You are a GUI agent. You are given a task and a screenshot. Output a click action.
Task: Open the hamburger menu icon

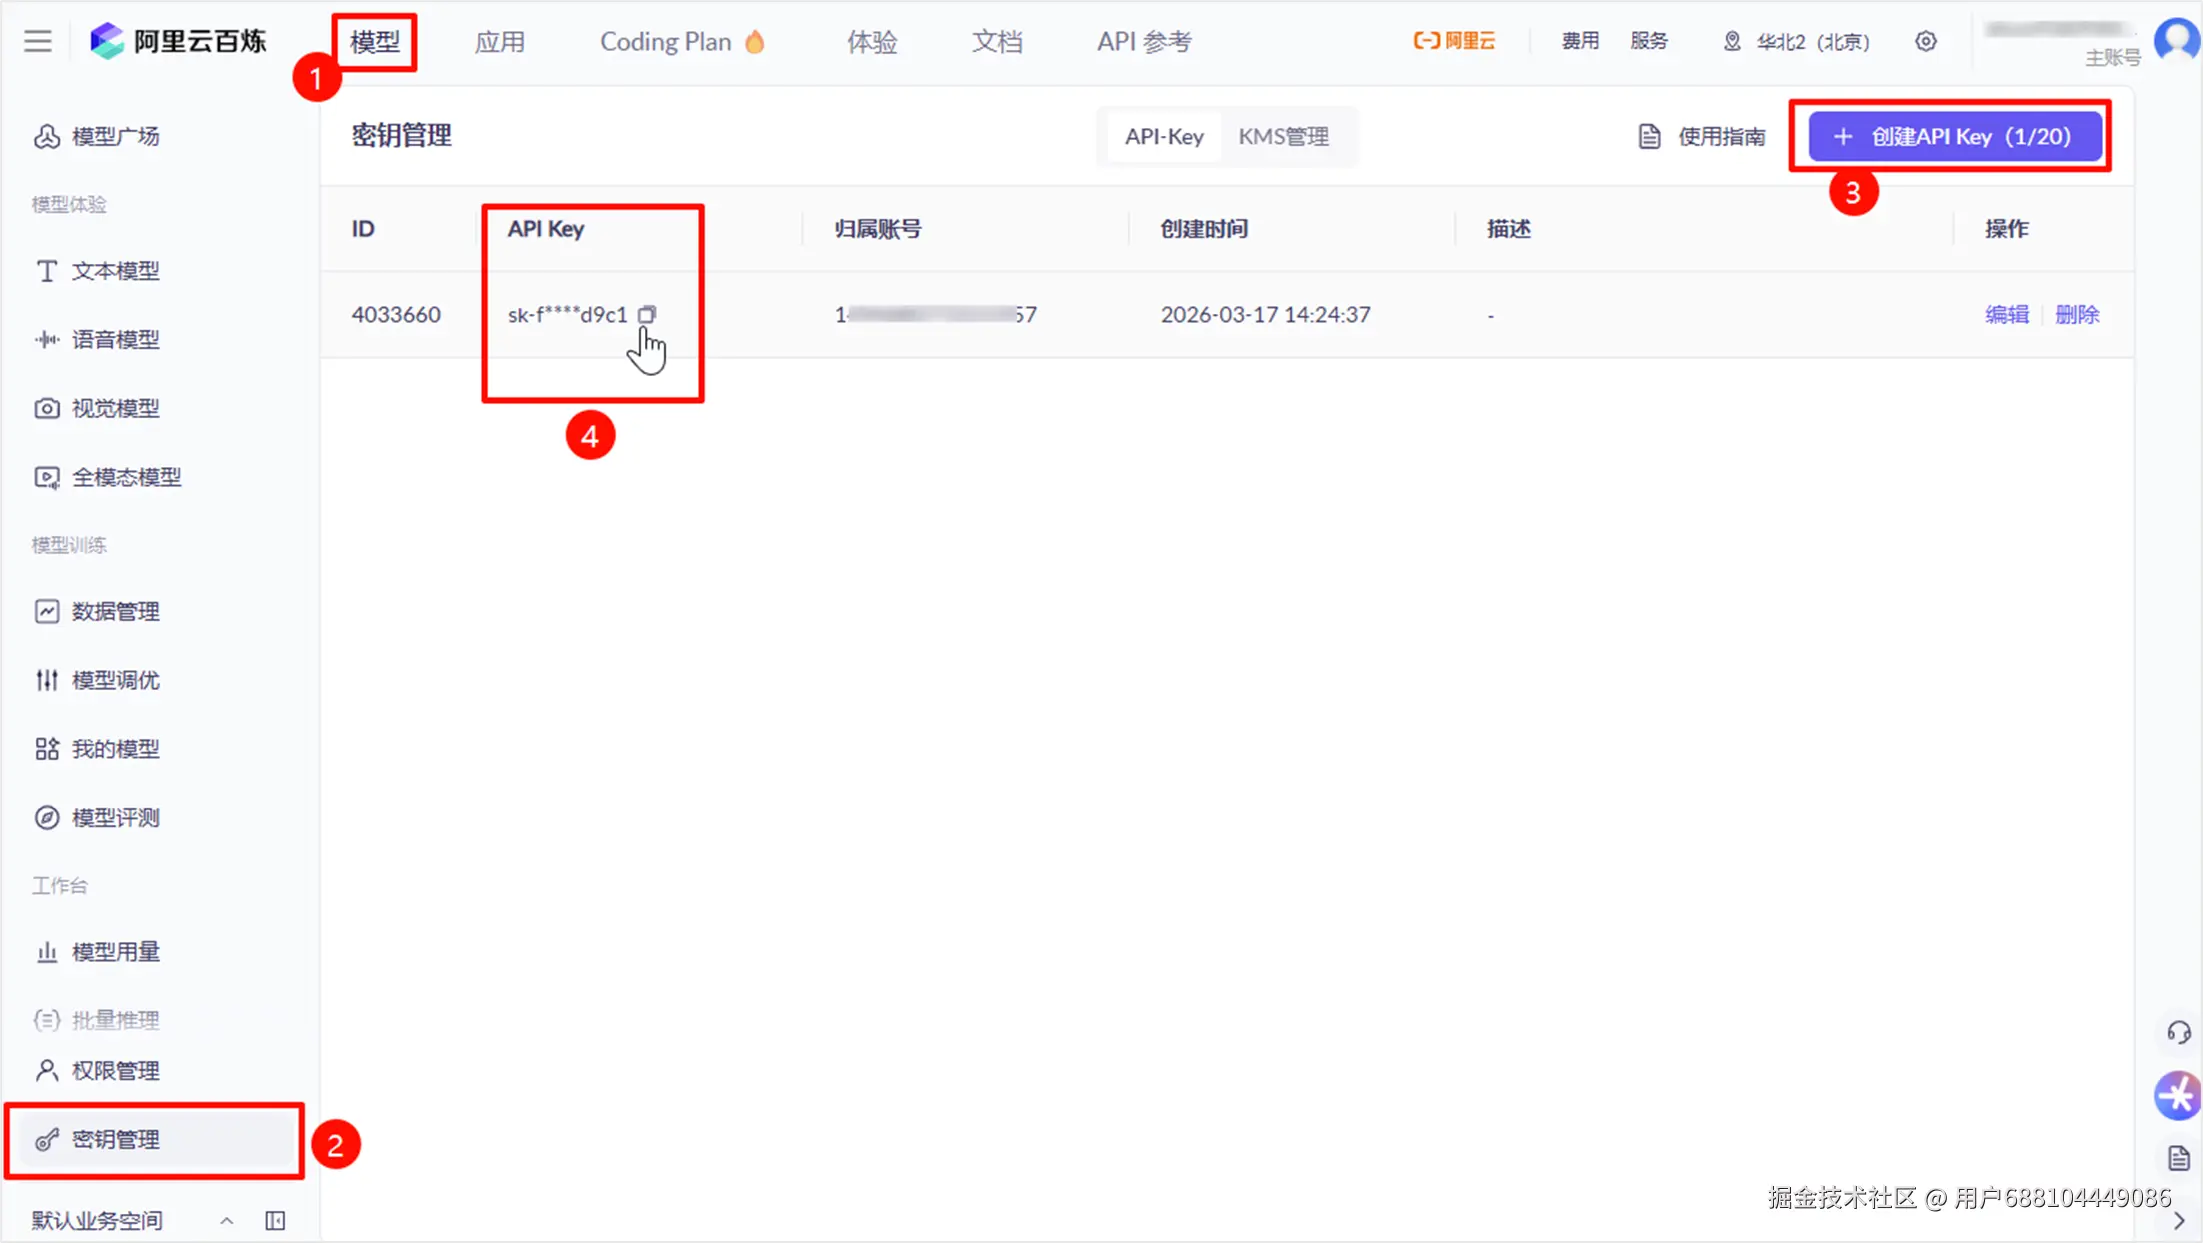point(38,41)
